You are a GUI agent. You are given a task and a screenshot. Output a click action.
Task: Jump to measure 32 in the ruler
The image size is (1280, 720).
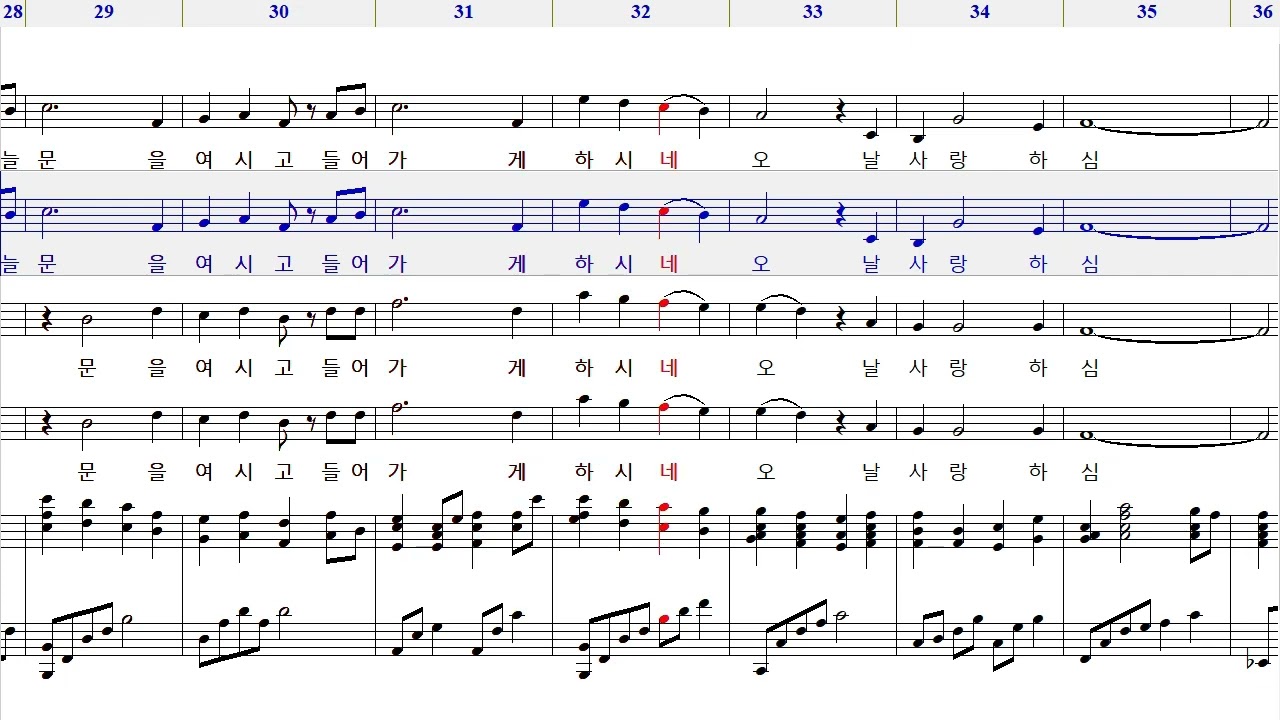[x=641, y=12]
